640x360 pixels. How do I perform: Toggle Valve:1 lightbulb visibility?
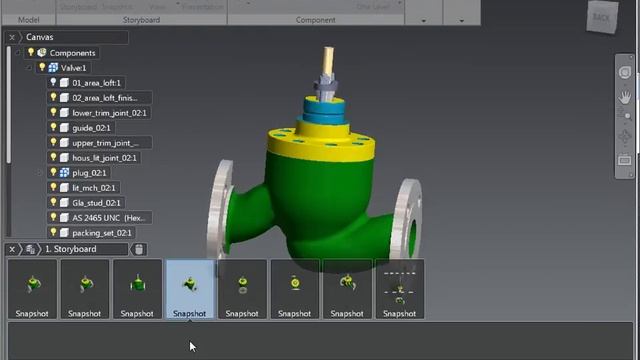(x=42, y=67)
